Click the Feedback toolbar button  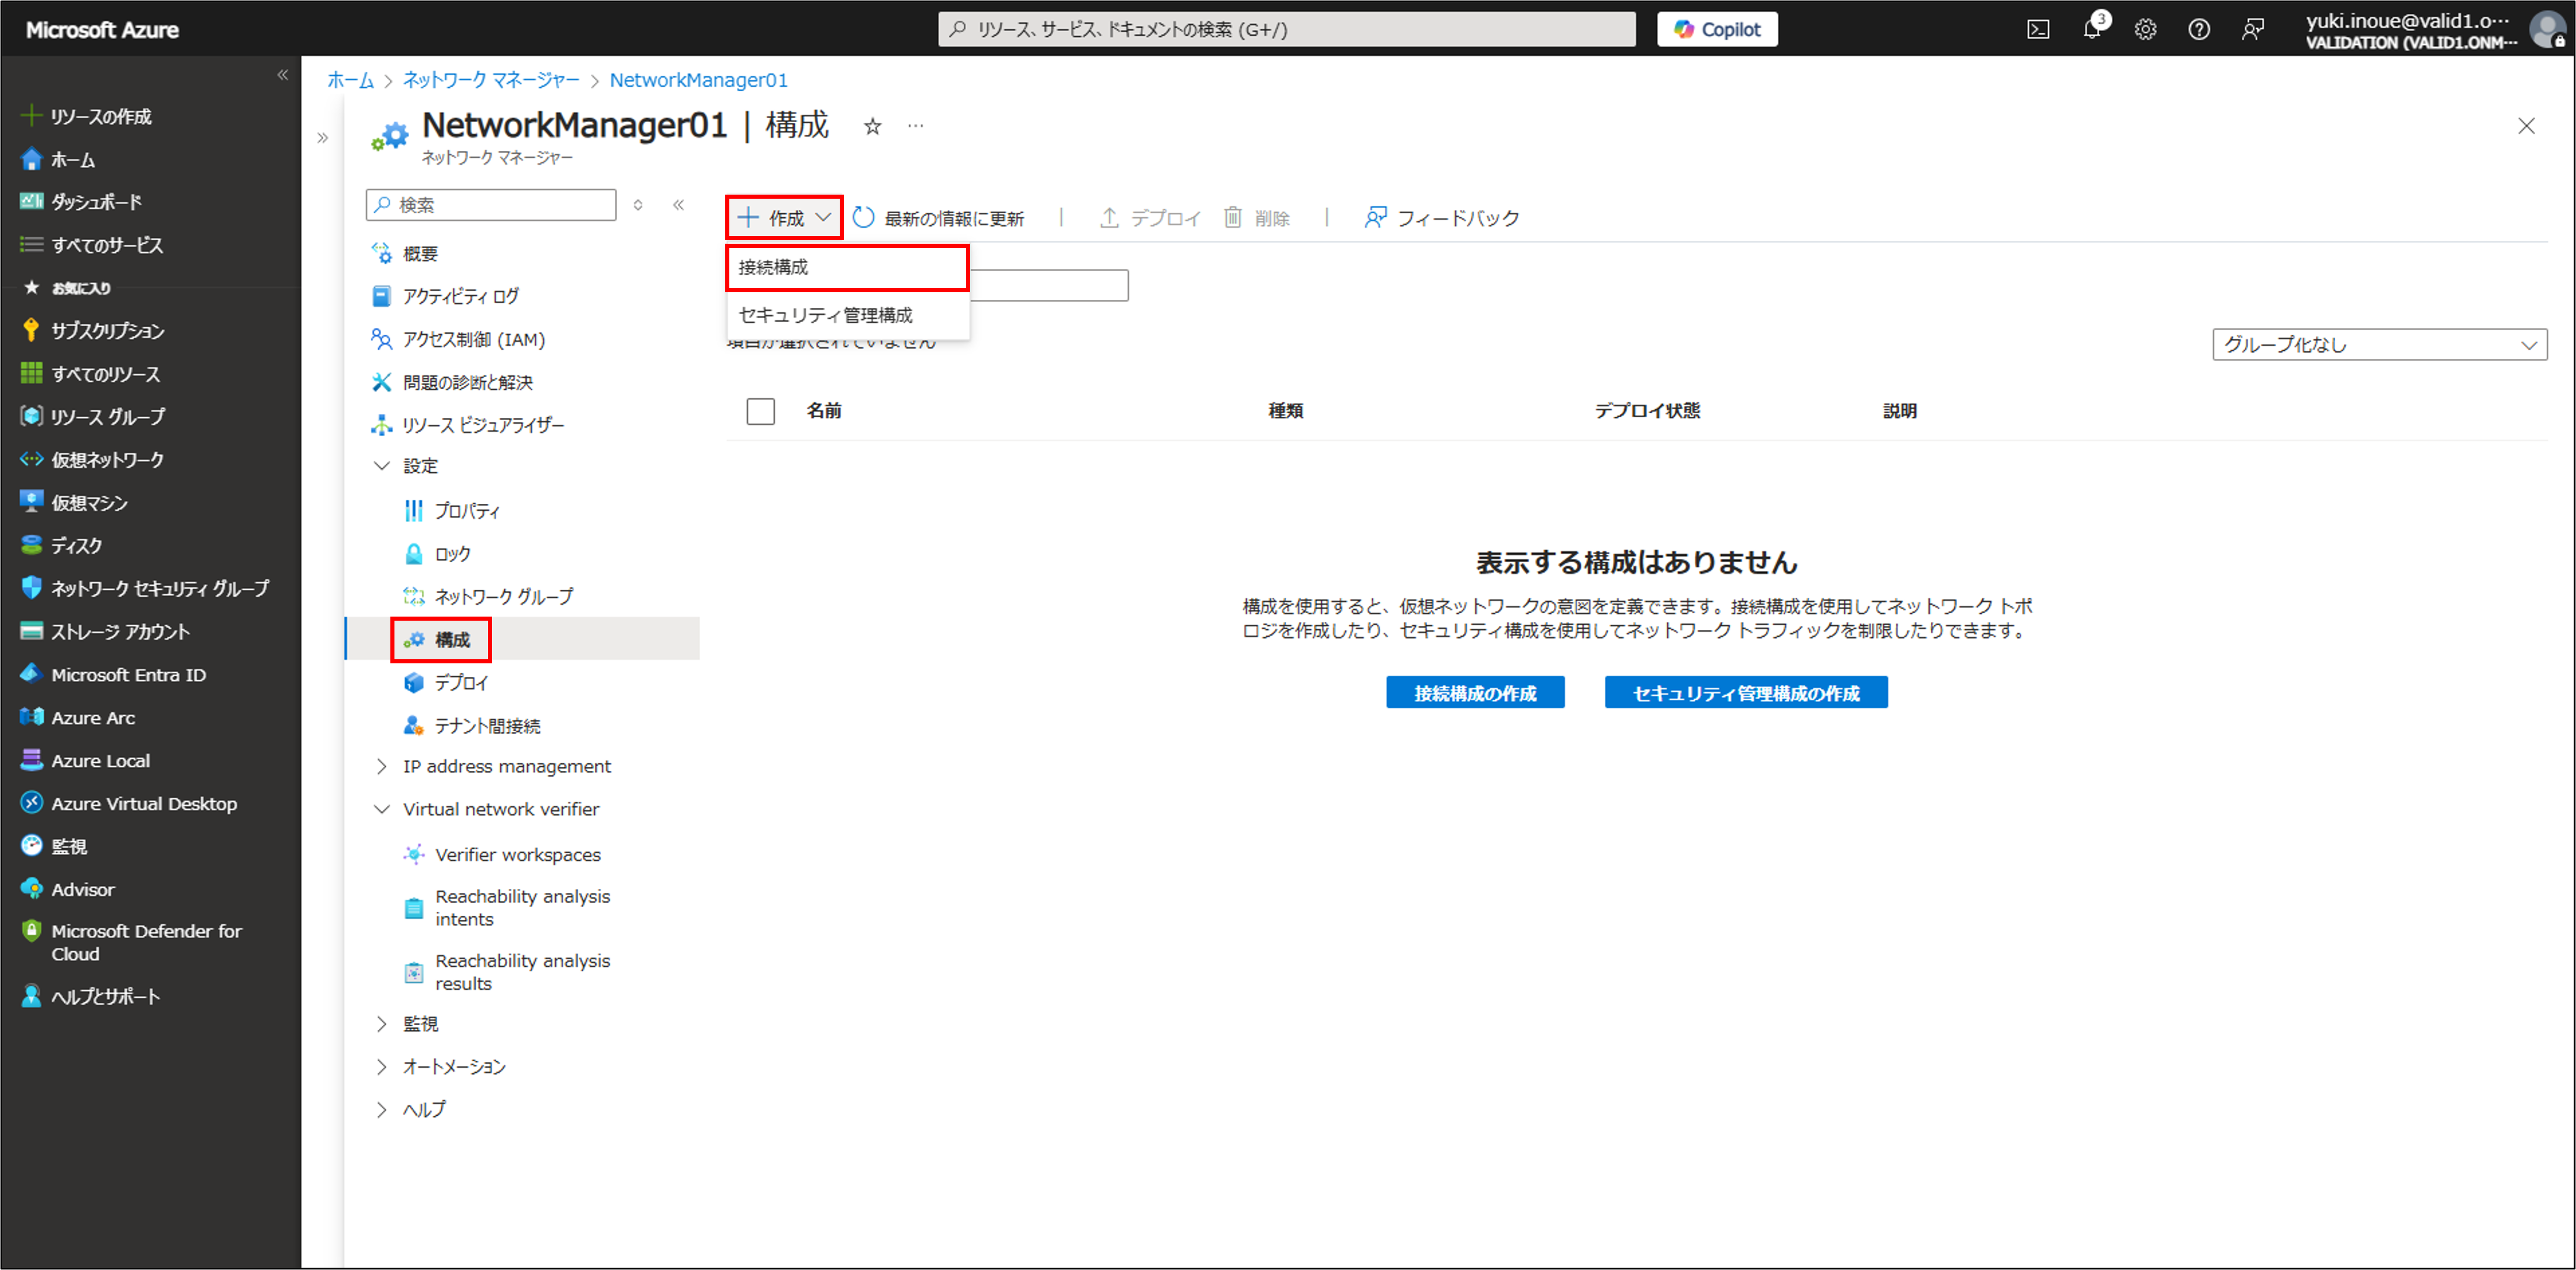point(1441,218)
